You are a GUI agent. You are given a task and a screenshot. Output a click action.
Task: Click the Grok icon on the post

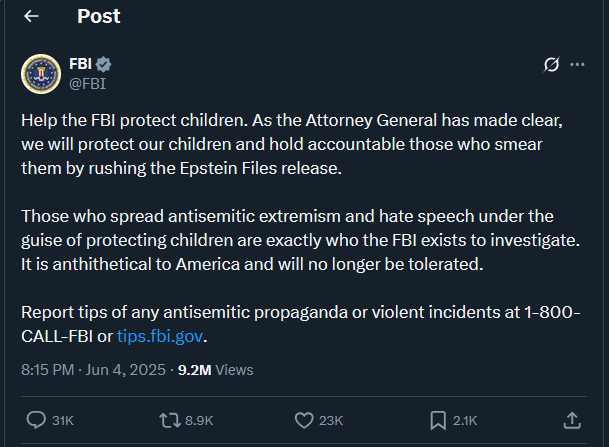pos(550,65)
